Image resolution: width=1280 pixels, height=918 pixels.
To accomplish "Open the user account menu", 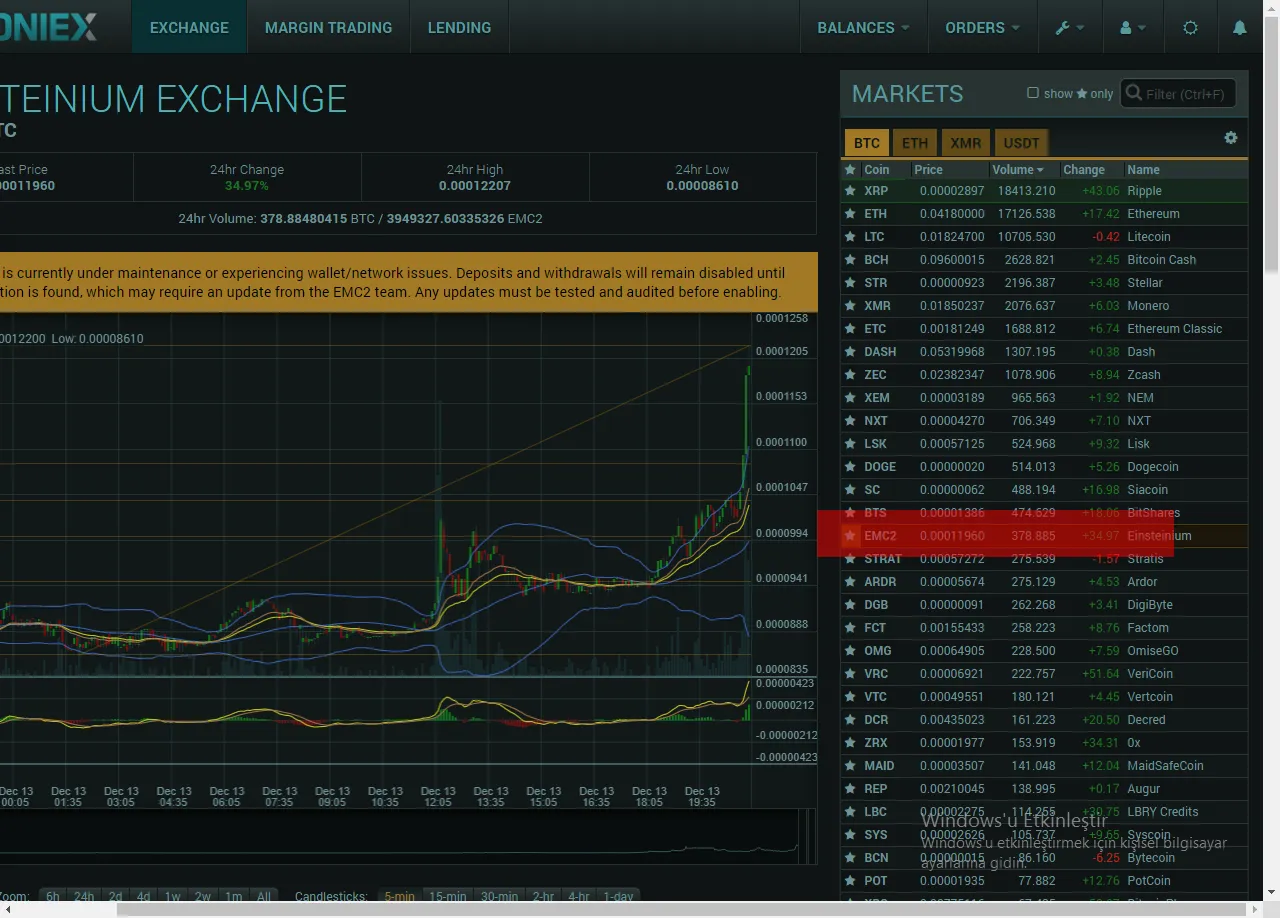I will 1133,27.
